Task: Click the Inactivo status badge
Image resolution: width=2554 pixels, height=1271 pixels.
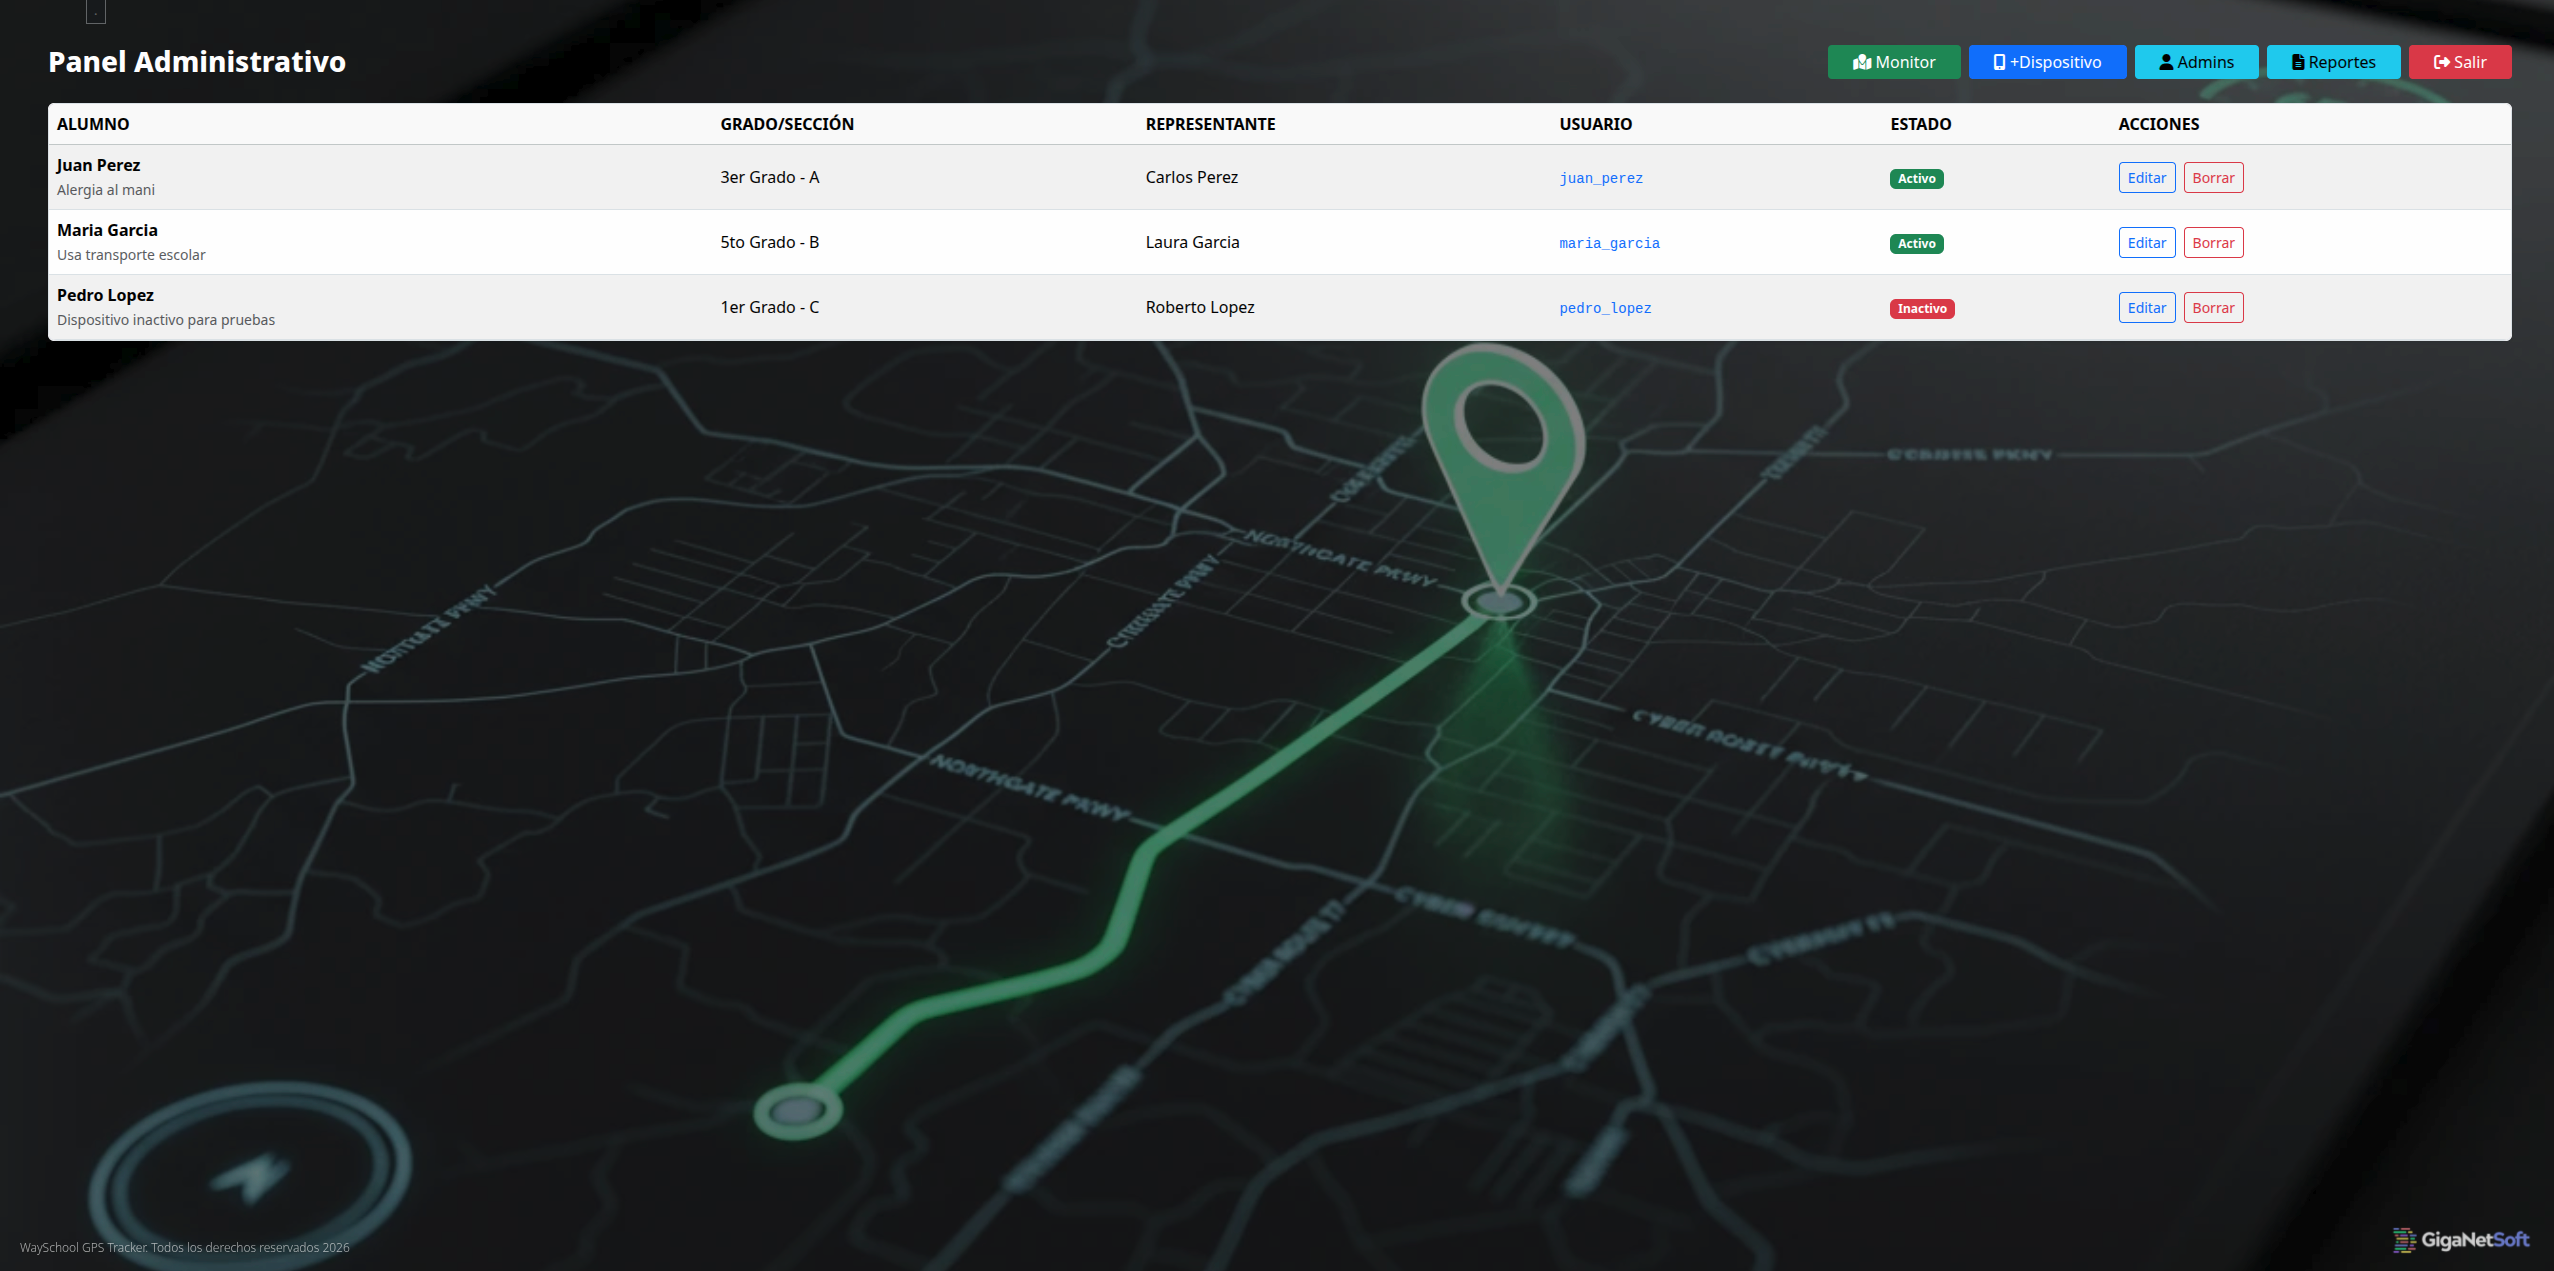Action: (x=1921, y=308)
